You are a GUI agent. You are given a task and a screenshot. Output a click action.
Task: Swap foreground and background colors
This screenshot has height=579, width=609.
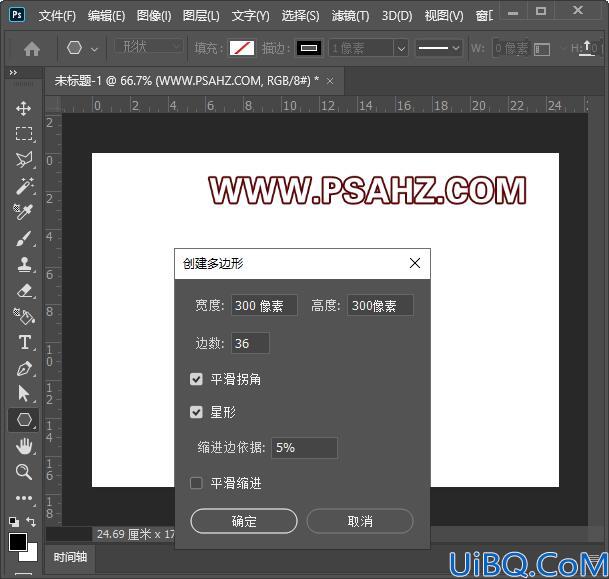click(x=31, y=522)
